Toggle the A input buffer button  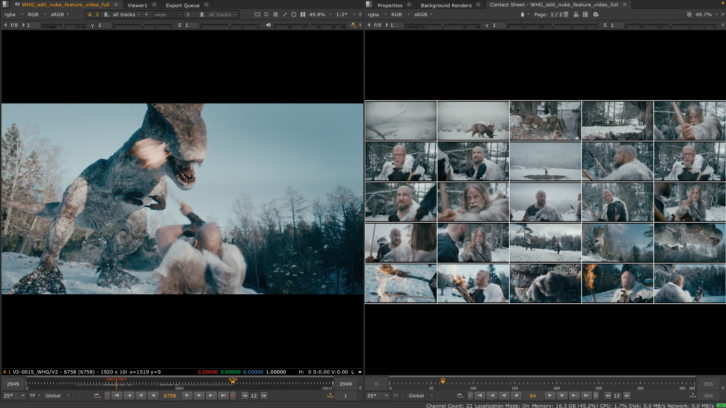[90, 14]
